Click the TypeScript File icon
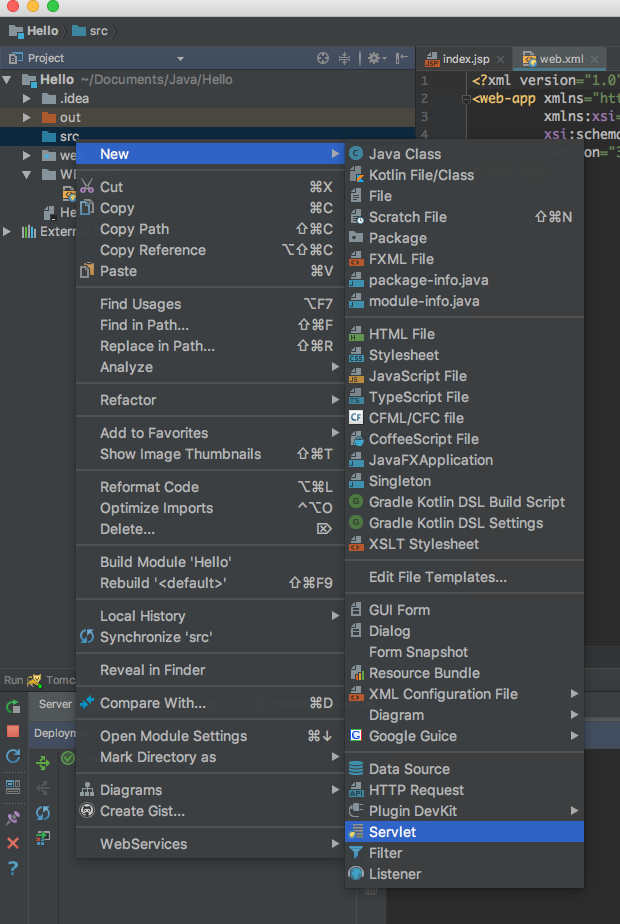 click(x=355, y=397)
